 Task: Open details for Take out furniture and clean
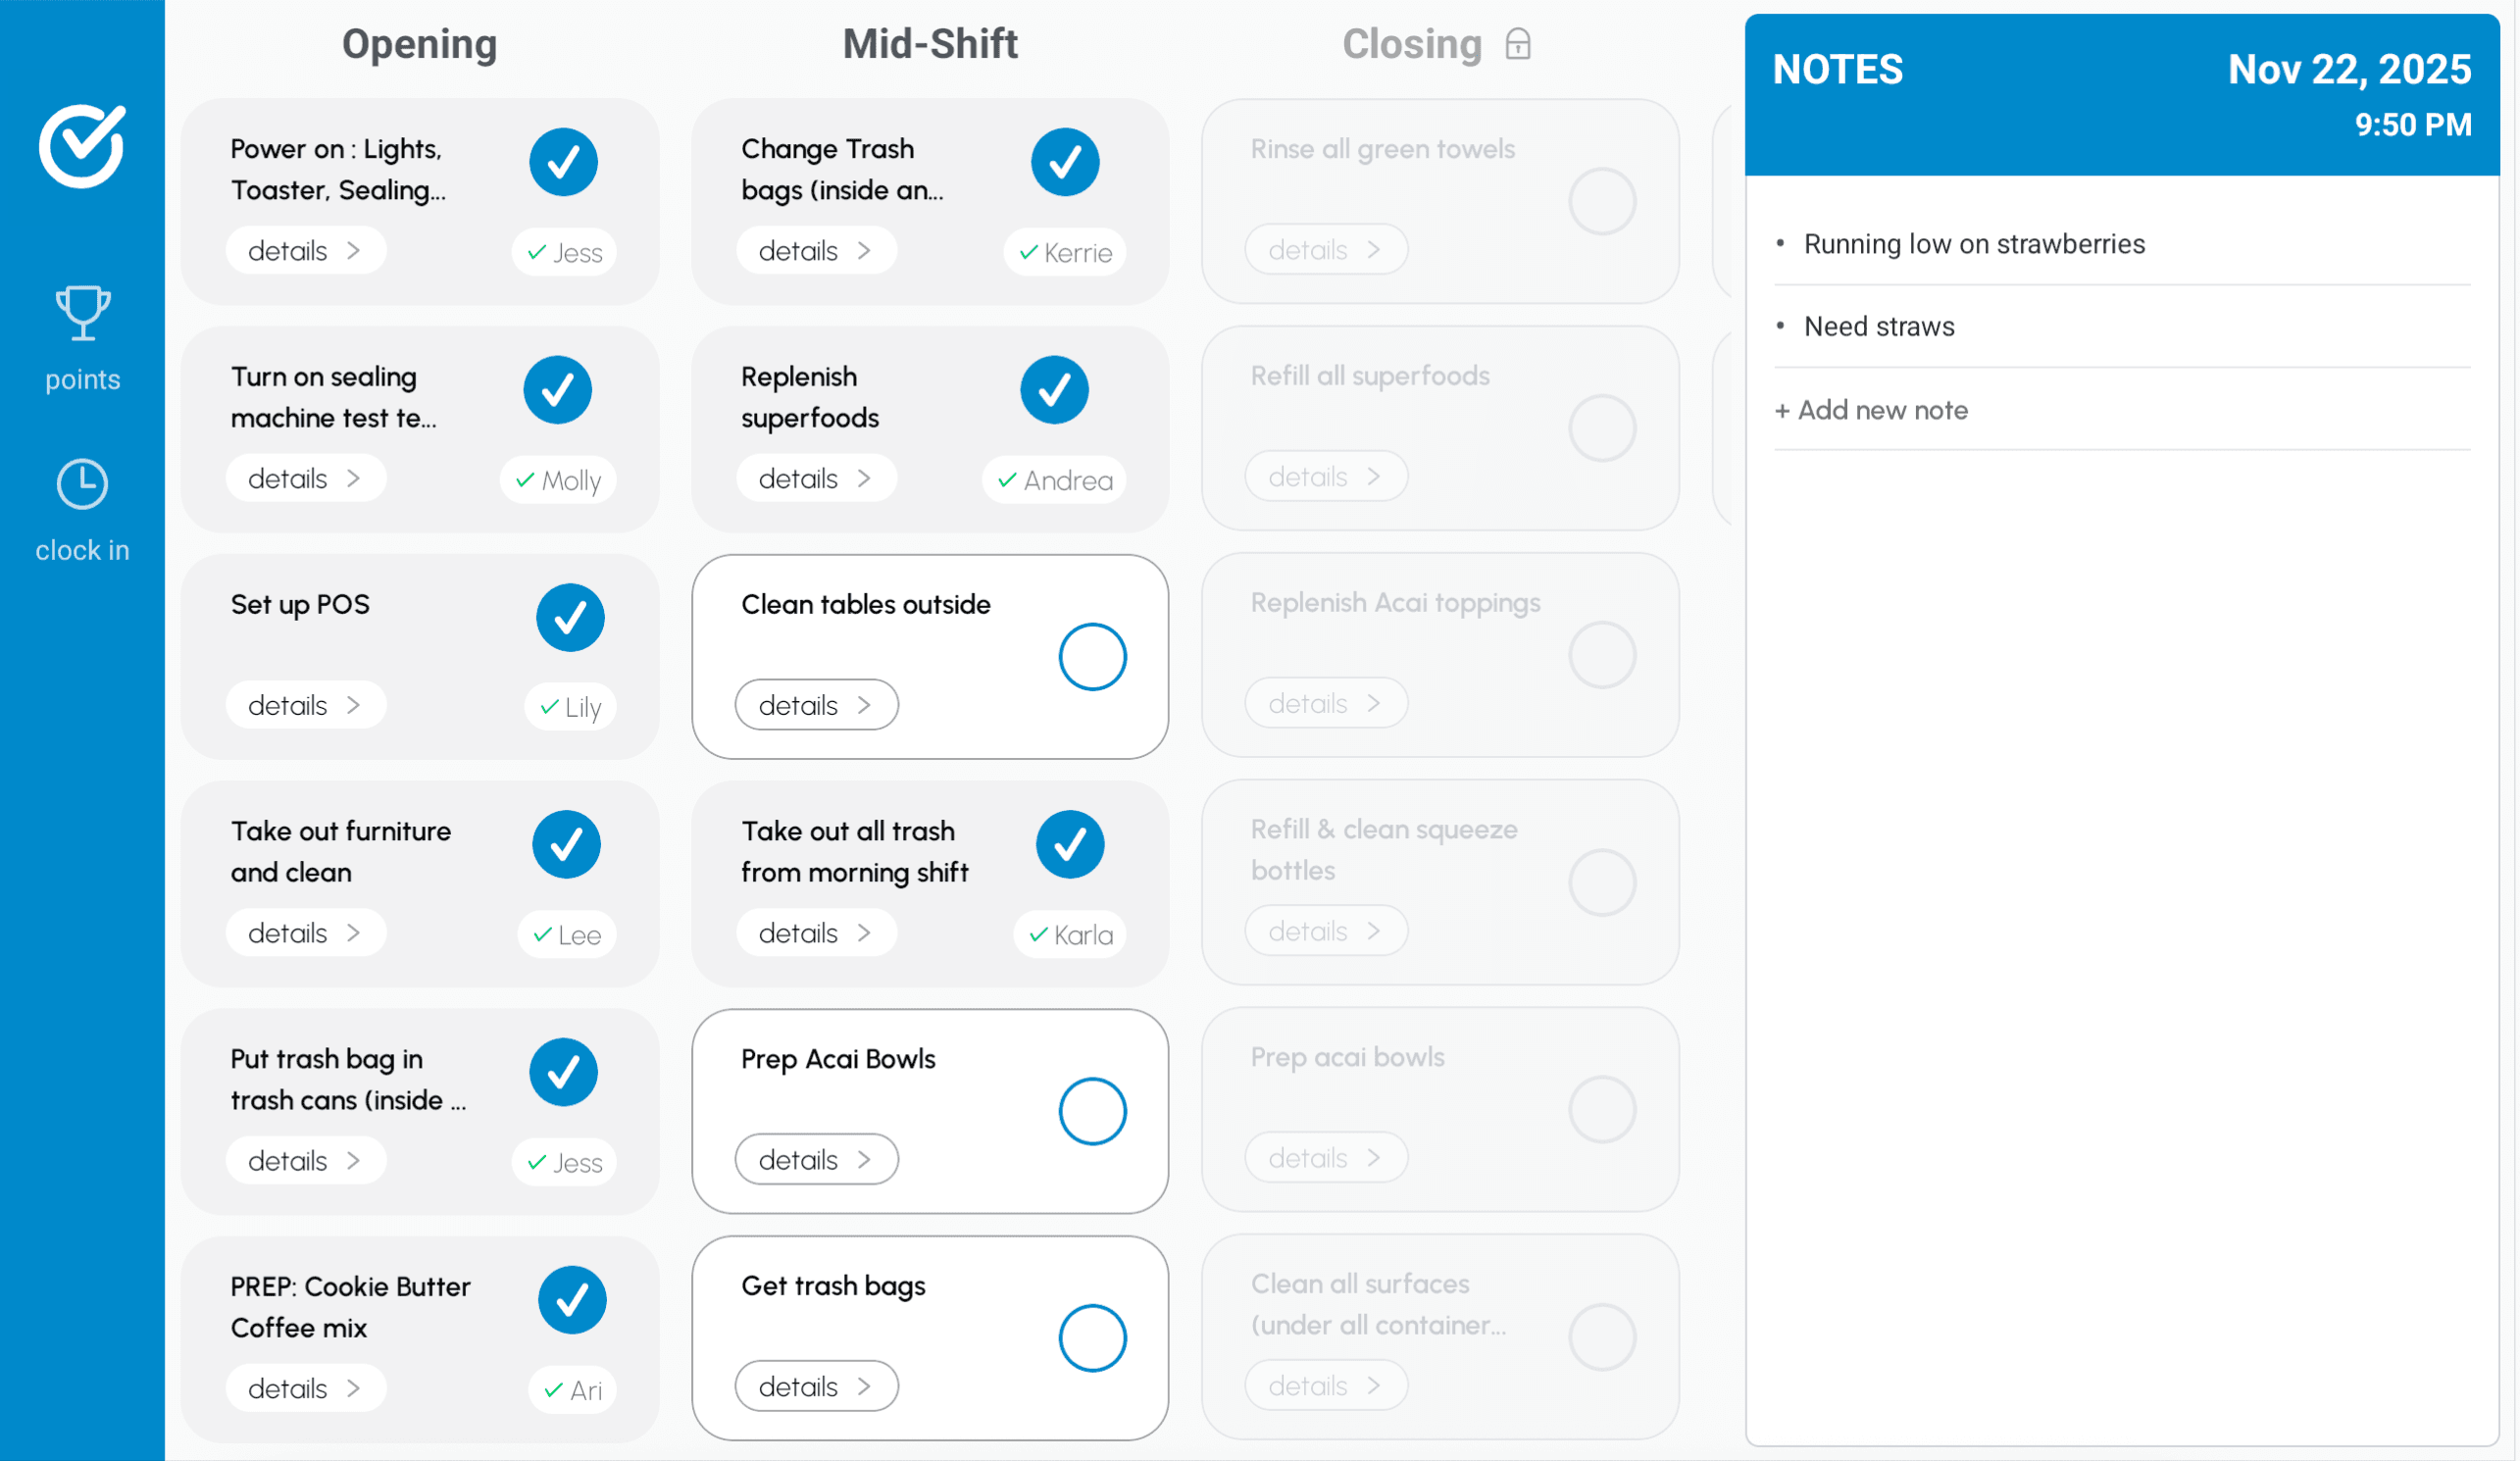(305, 933)
